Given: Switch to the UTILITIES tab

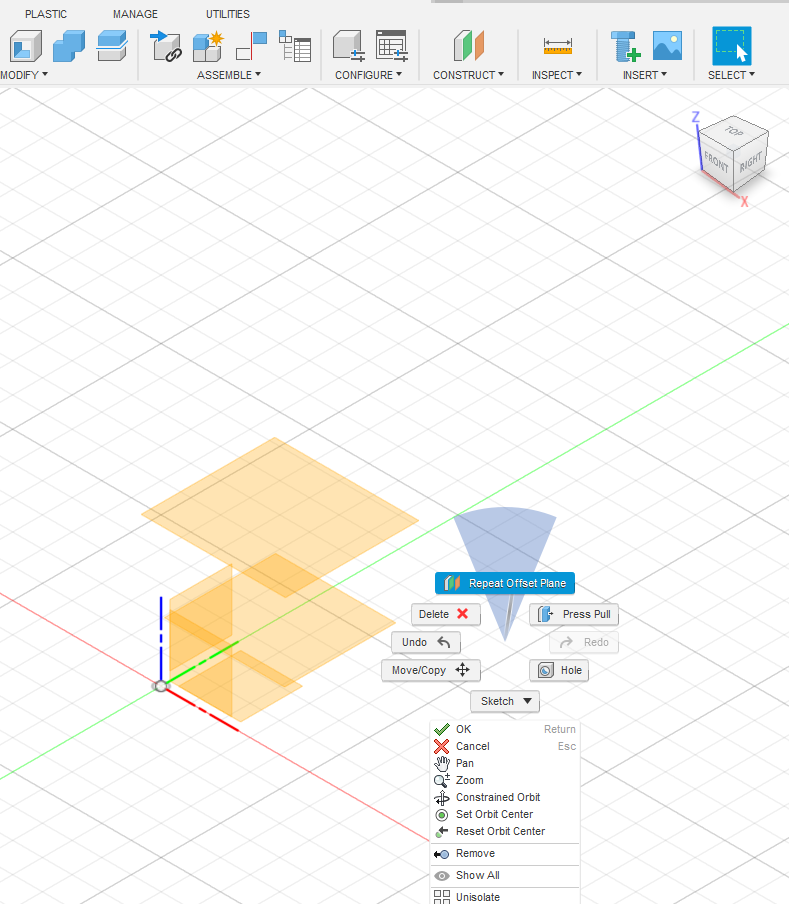Looking at the screenshot, I should pos(228,14).
